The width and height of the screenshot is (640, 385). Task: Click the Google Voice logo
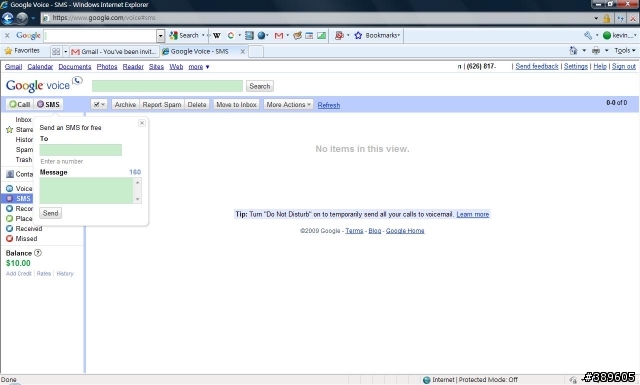click(44, 85)
